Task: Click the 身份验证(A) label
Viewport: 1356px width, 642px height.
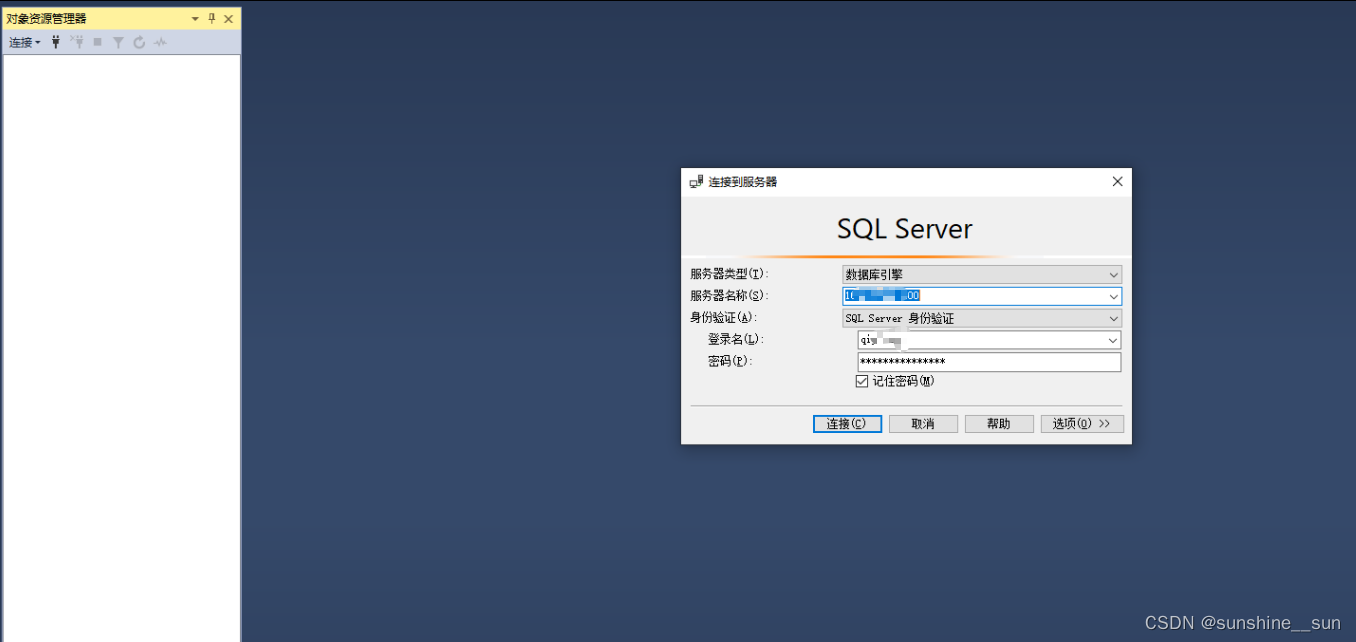Action: click(723, 318)
